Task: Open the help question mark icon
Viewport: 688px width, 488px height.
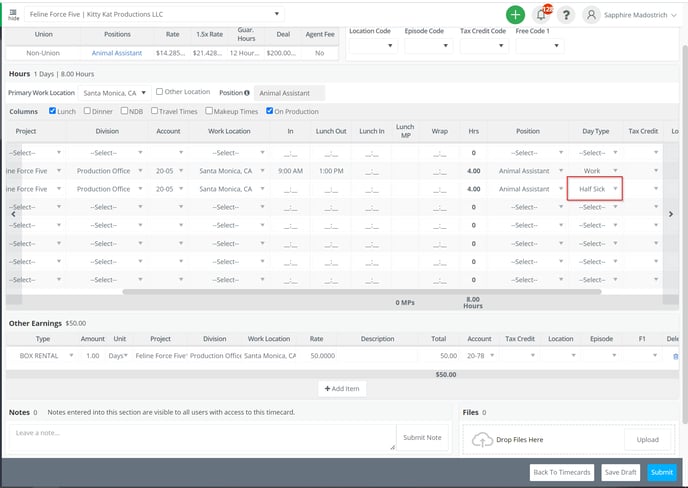Action: click(566, 15)
